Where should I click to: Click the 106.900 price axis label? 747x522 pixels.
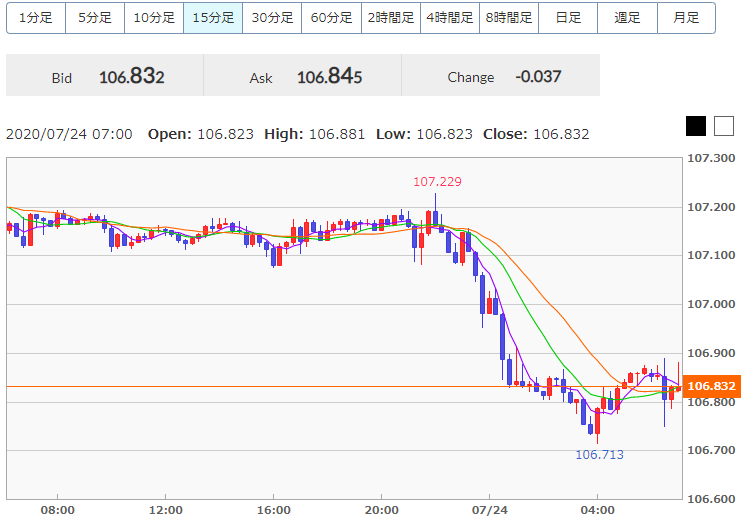(711, 353)
